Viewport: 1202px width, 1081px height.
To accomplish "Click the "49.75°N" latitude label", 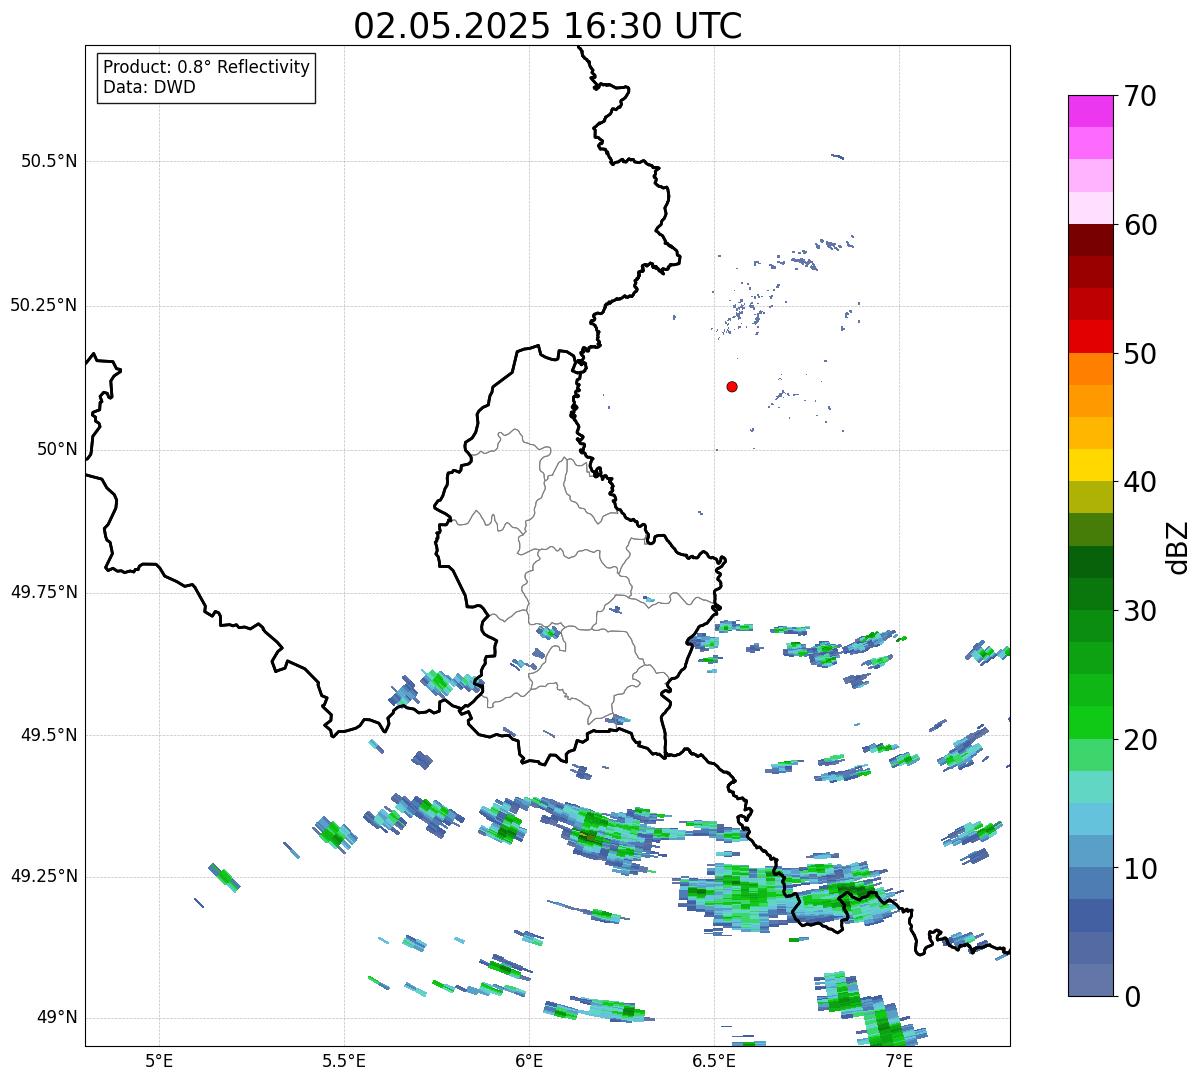I will pos(43,592).
